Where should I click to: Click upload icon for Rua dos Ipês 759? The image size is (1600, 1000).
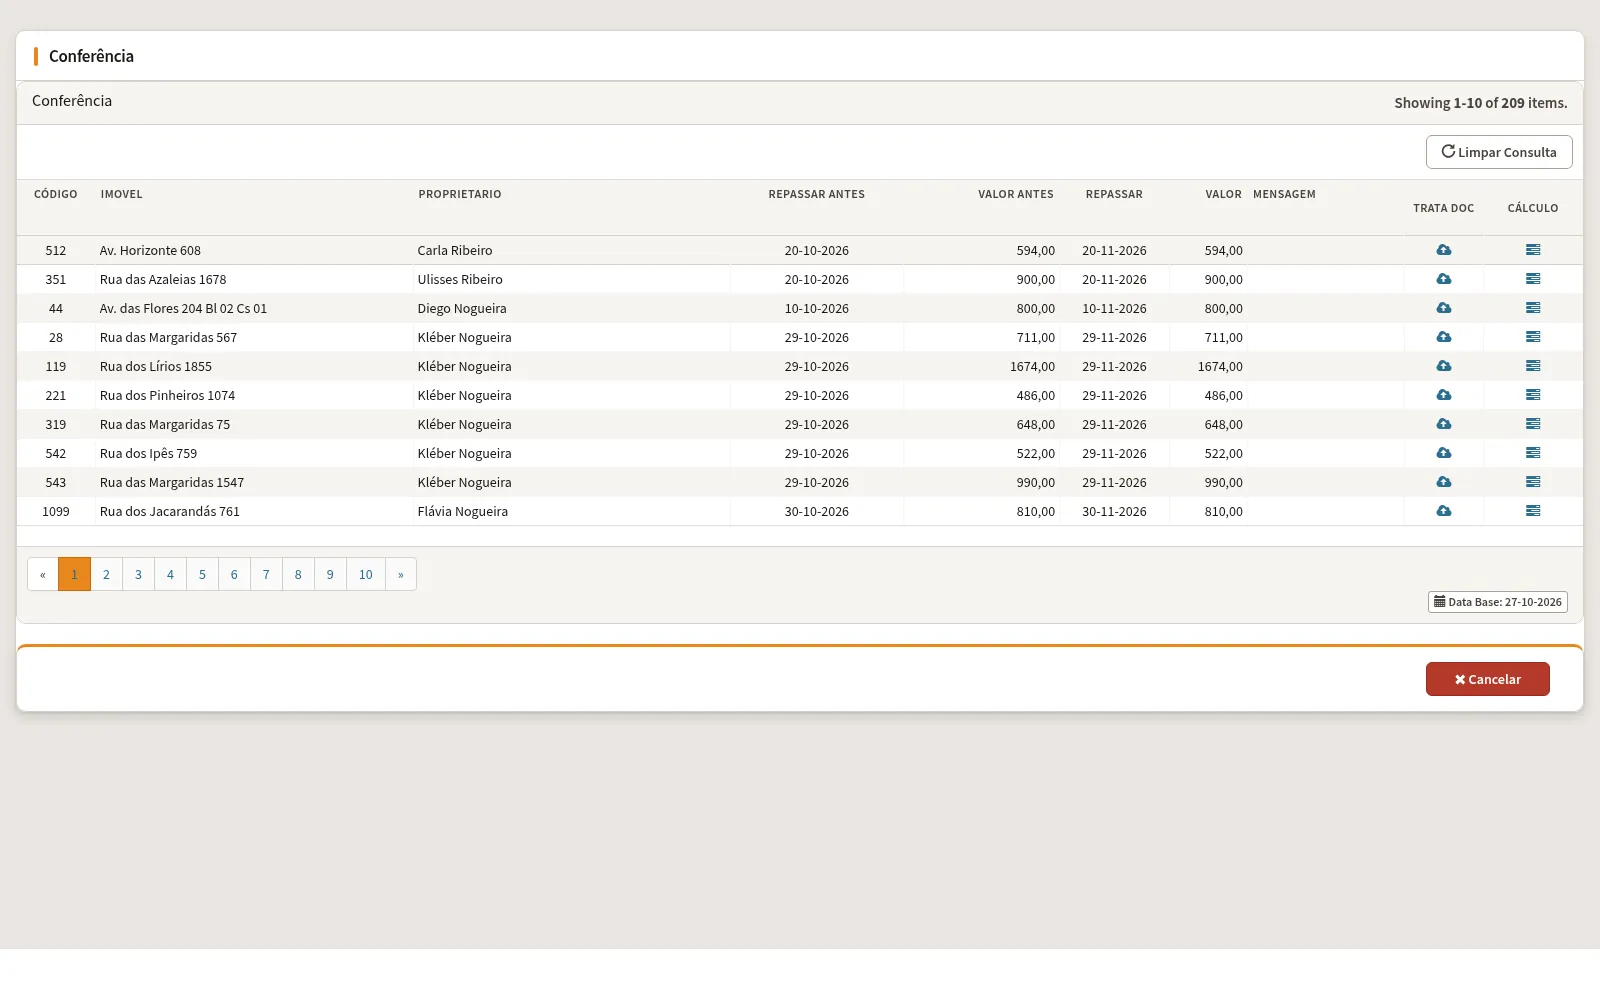tap(1444, 453)
